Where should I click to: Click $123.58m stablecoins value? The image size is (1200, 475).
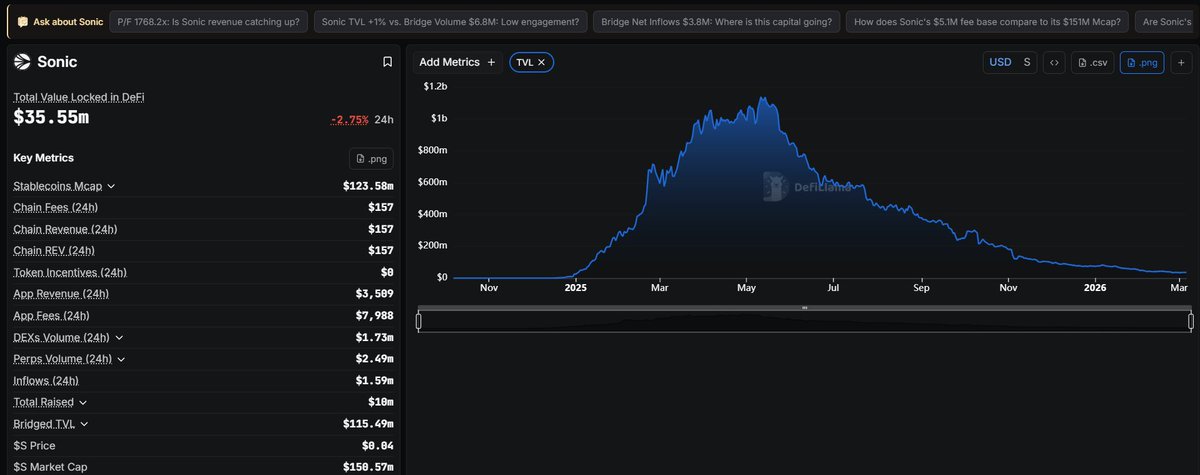click(x=367, y=186)
